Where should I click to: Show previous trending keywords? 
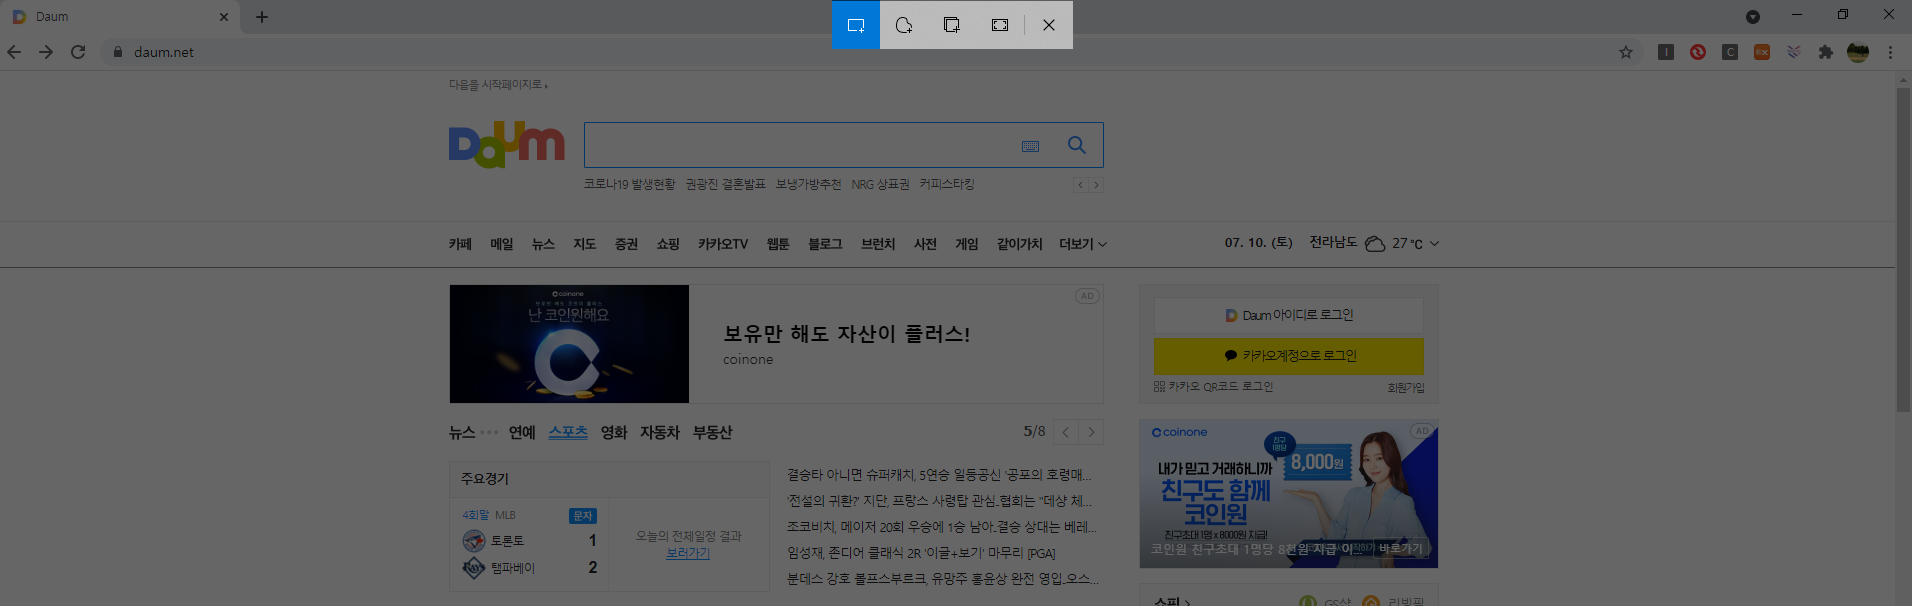(x=1080, y=185)
